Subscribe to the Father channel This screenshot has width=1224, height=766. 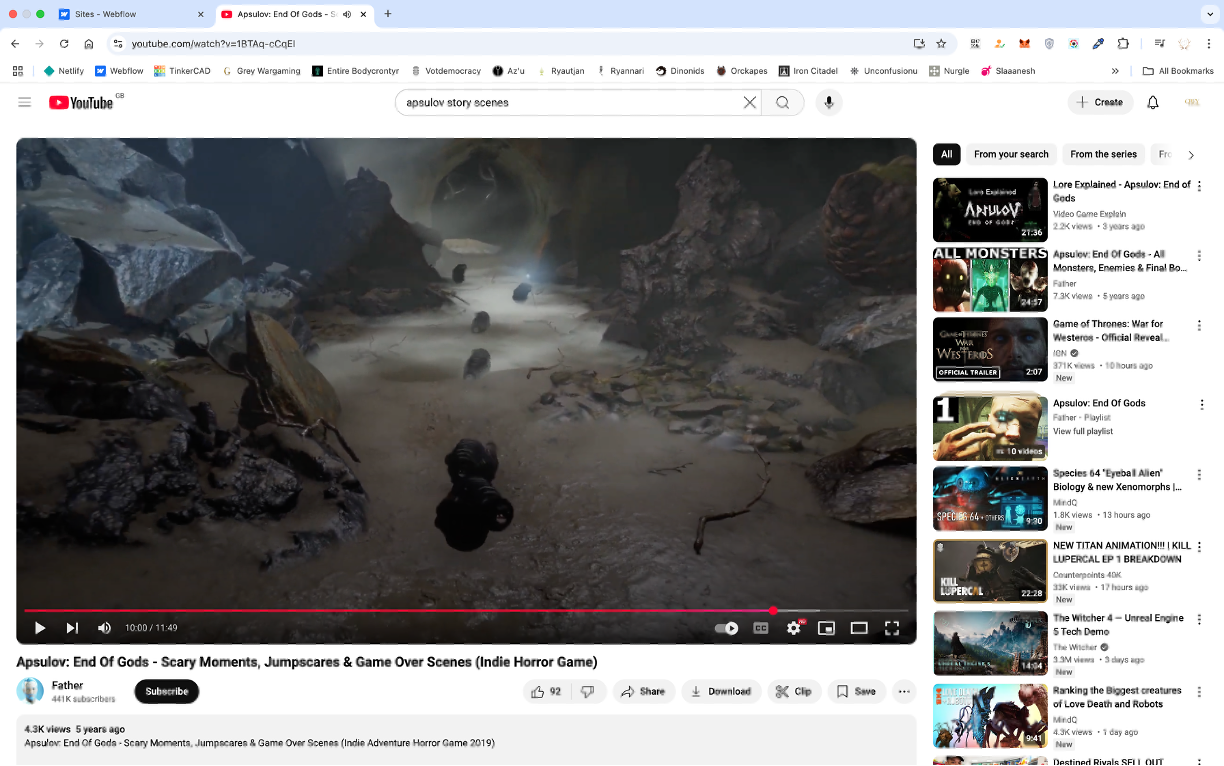167,691
